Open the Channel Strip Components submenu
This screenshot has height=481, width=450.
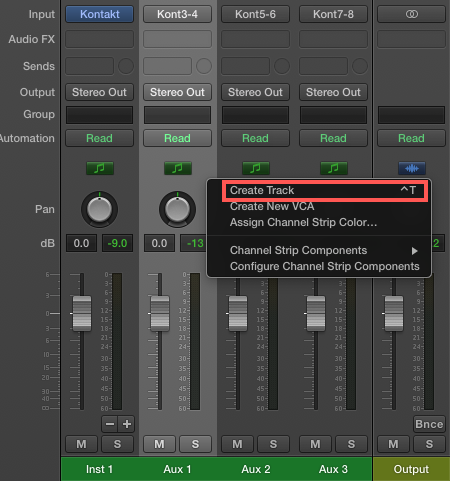point(319,250)
